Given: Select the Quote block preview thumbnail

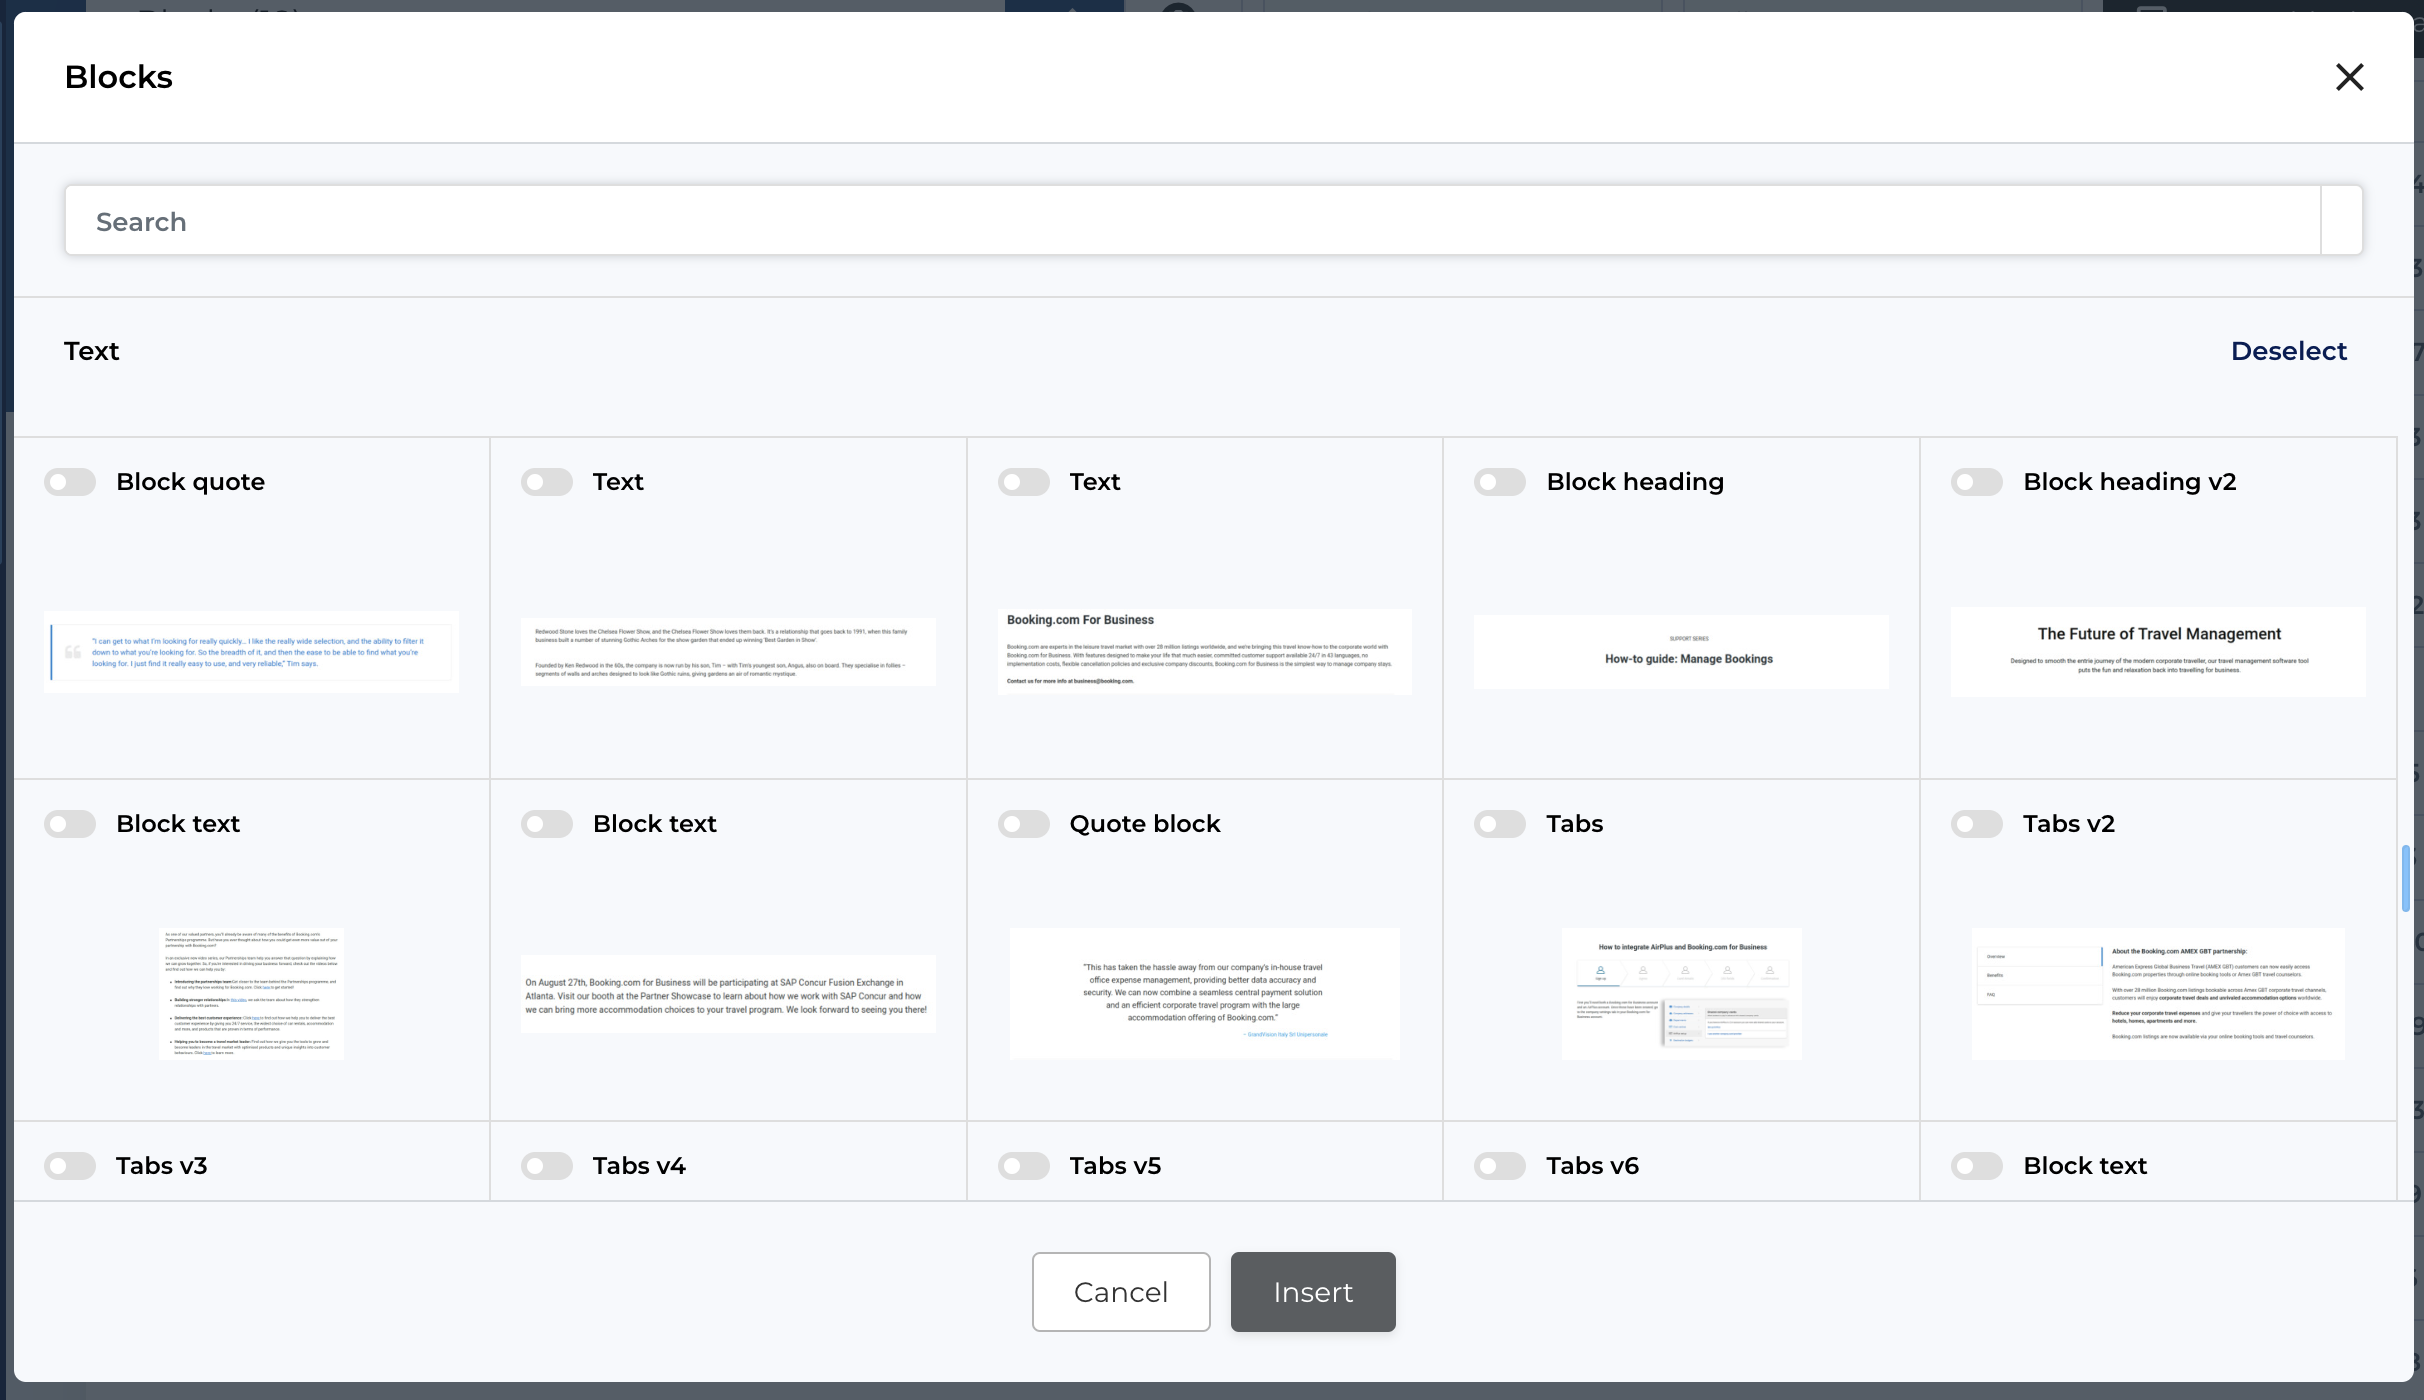Looking at the screenshot, I should coord(1204,993).
